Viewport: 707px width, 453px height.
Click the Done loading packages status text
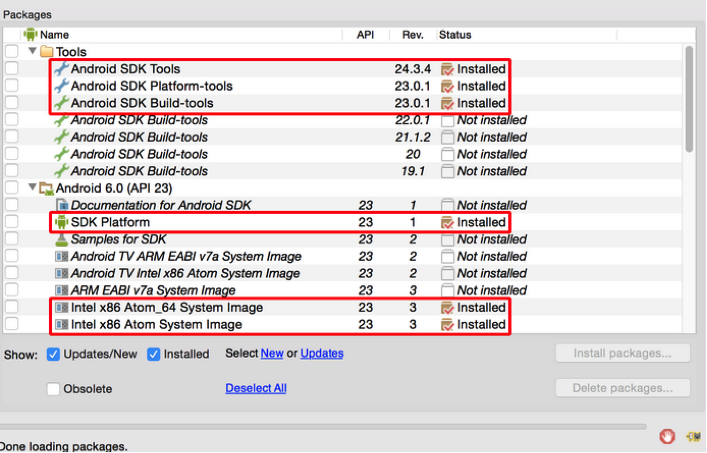click(x=64, y=447)
